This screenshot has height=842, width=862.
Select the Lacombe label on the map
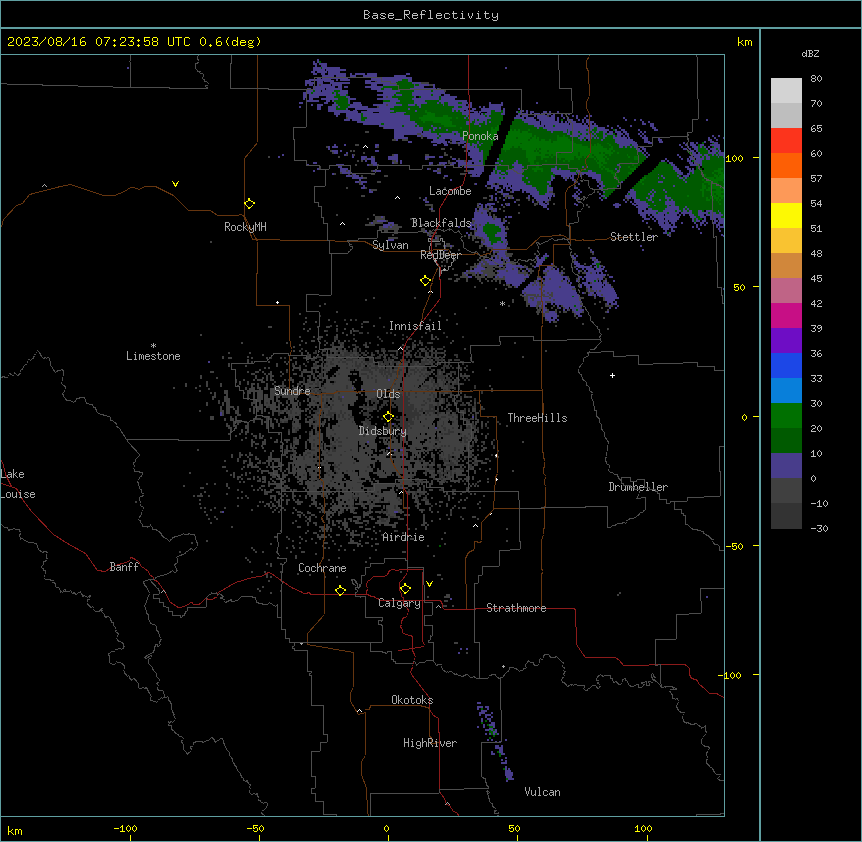[450, 191]
